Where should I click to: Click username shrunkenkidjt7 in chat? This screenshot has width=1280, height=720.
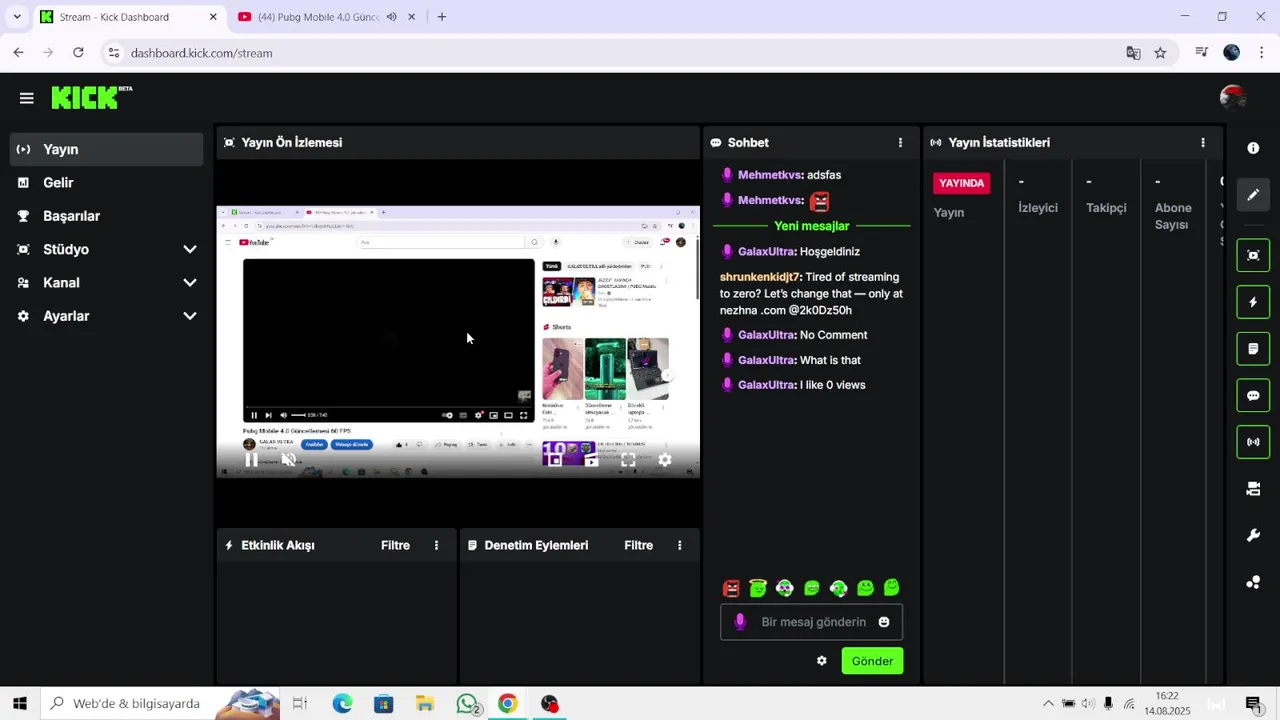point(760,277)
